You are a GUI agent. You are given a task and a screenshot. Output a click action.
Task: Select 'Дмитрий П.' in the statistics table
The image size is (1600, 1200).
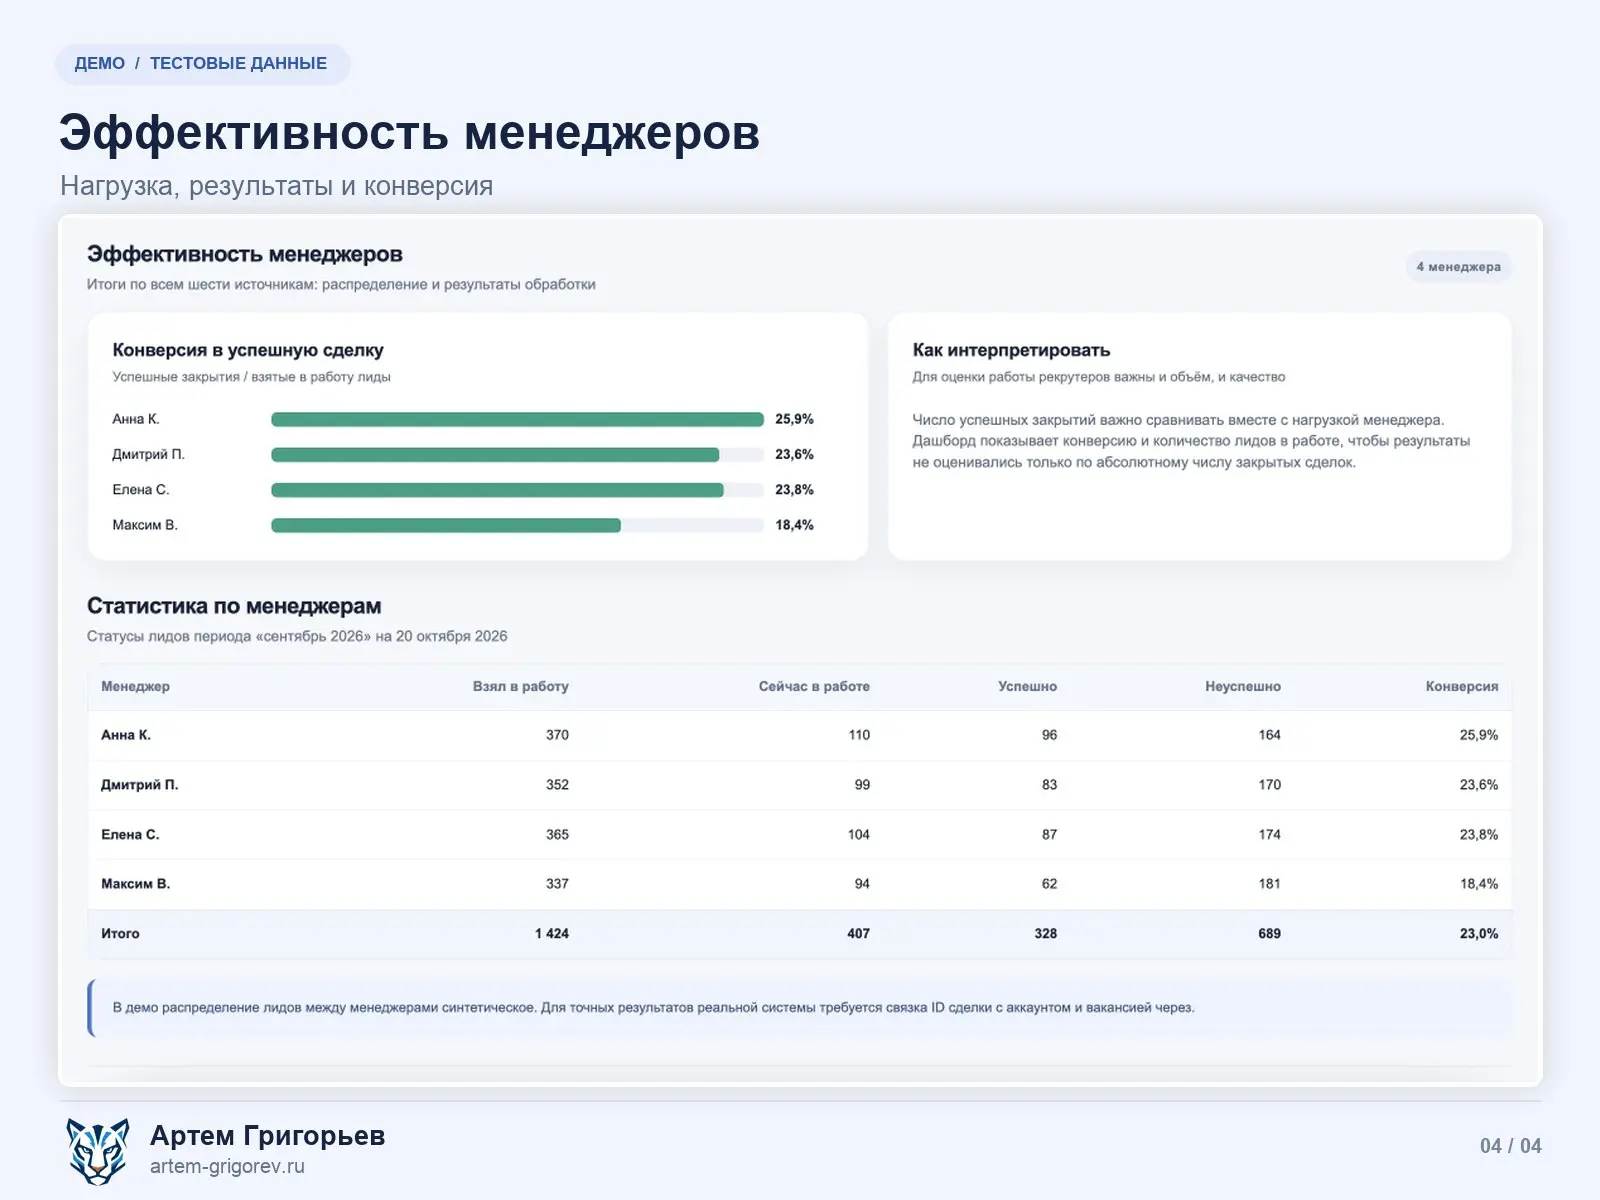coord(140,785)
